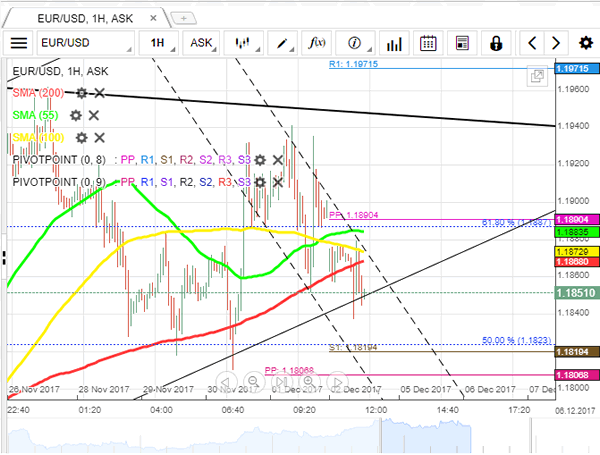Click the SMA (200) legend label

pos(38,93)
